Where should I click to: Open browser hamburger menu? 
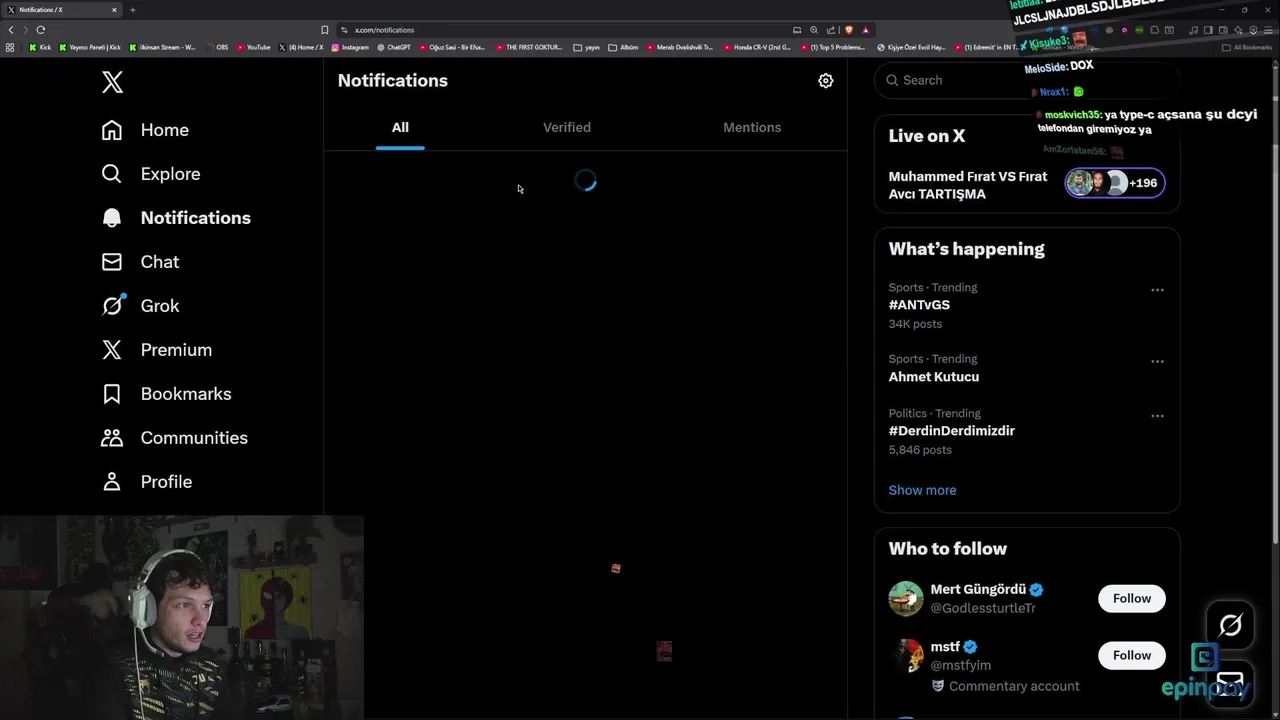click(1268, 30)
